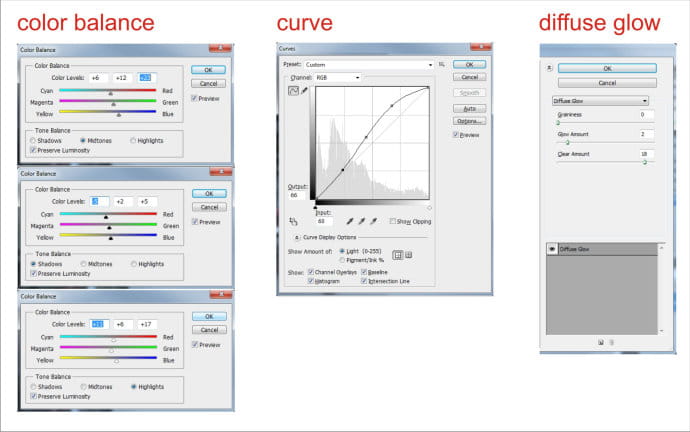690x432 pixels.
Task: Click the new effect layer icon
Action: tap(600, 342)
